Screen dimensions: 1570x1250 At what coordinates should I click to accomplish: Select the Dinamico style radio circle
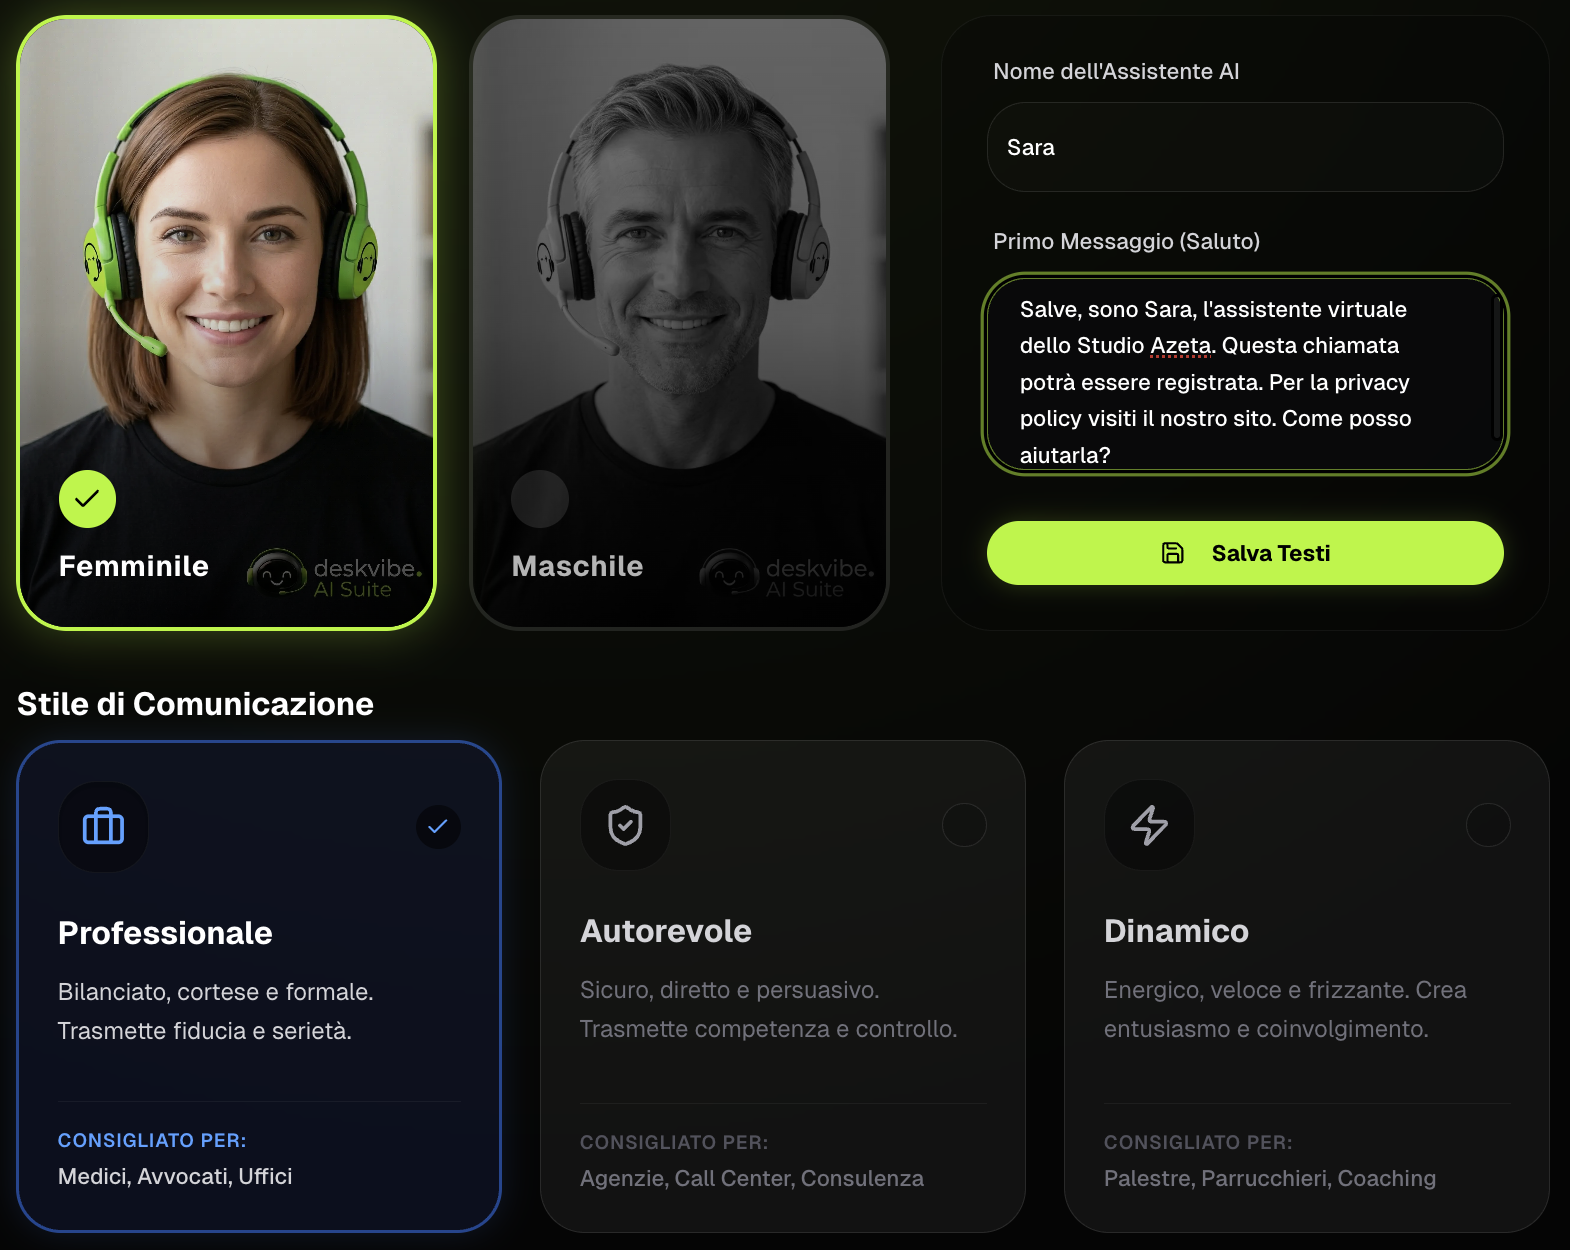tap(1488, 825)
